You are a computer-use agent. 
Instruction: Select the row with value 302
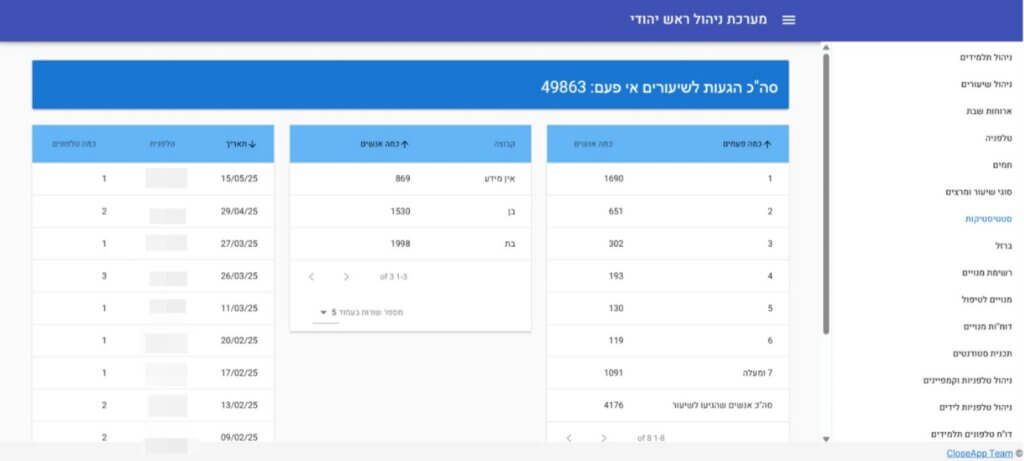[667, 244]
